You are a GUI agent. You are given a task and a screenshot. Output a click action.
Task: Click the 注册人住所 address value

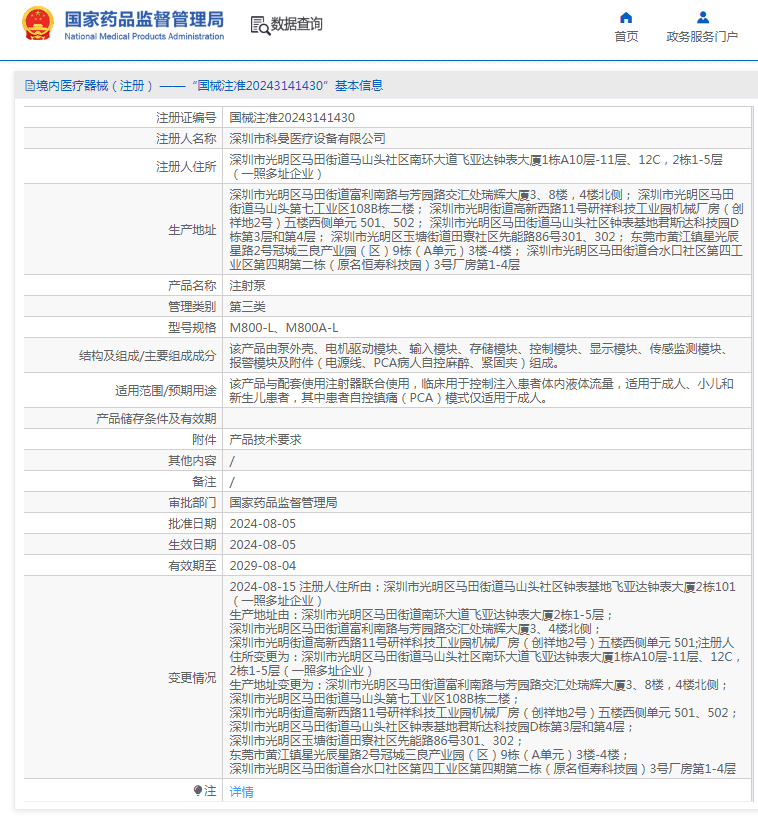[x=476, y=167]
